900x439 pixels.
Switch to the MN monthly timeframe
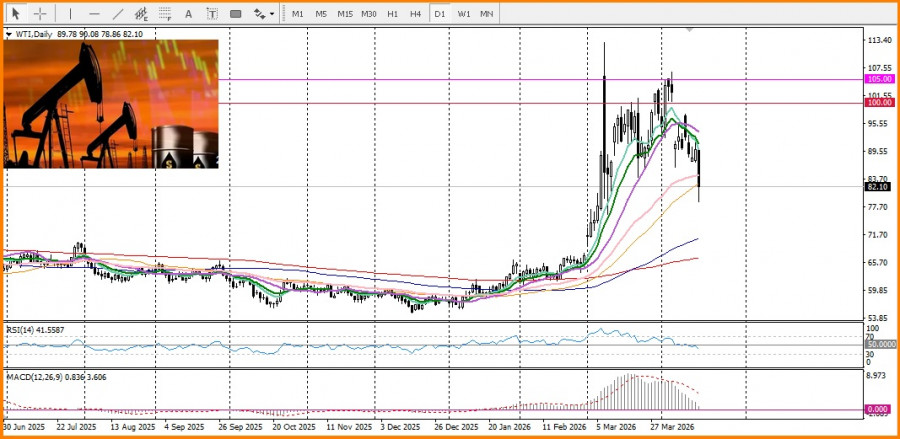(x=487, y=14)
